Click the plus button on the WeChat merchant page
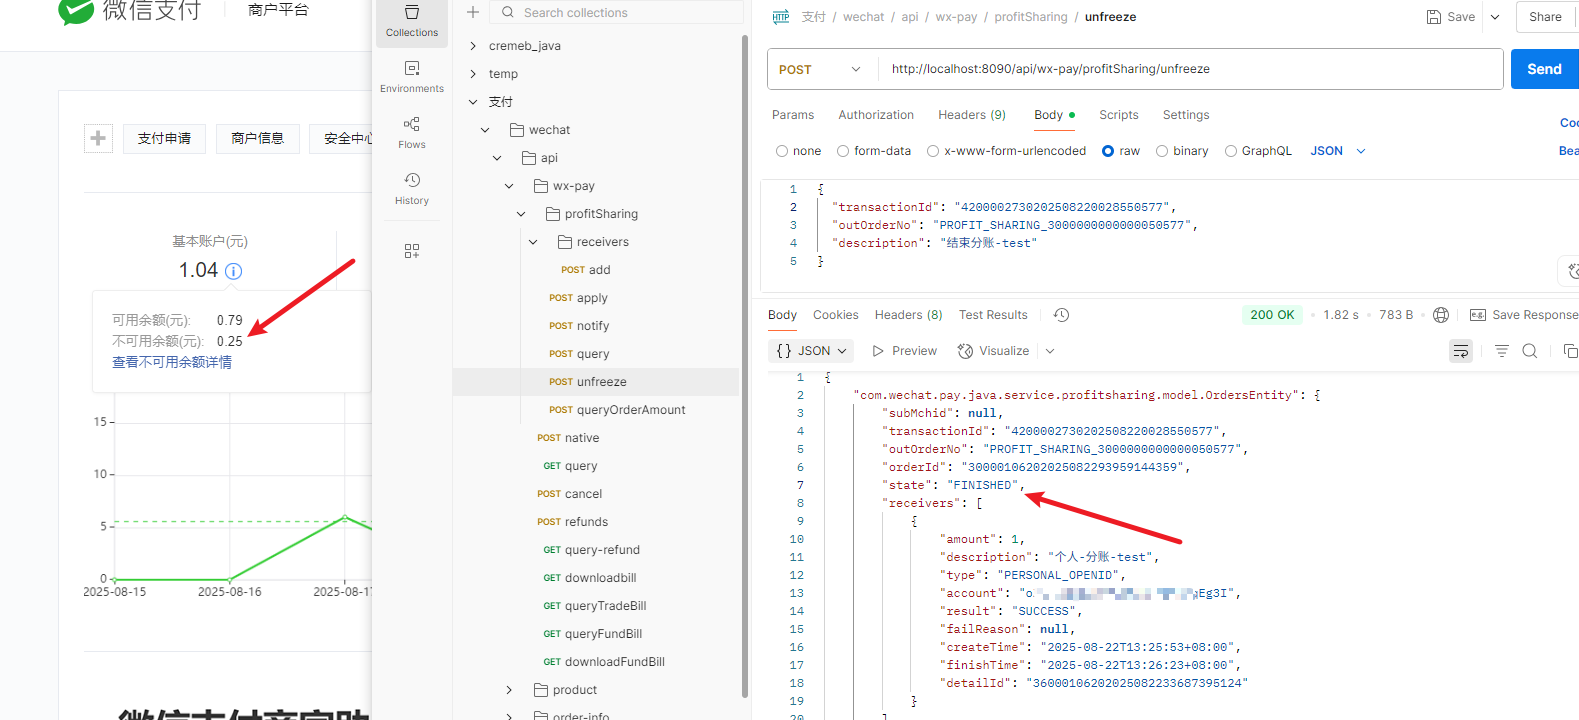1579x720 pixels. pos(98,138)
